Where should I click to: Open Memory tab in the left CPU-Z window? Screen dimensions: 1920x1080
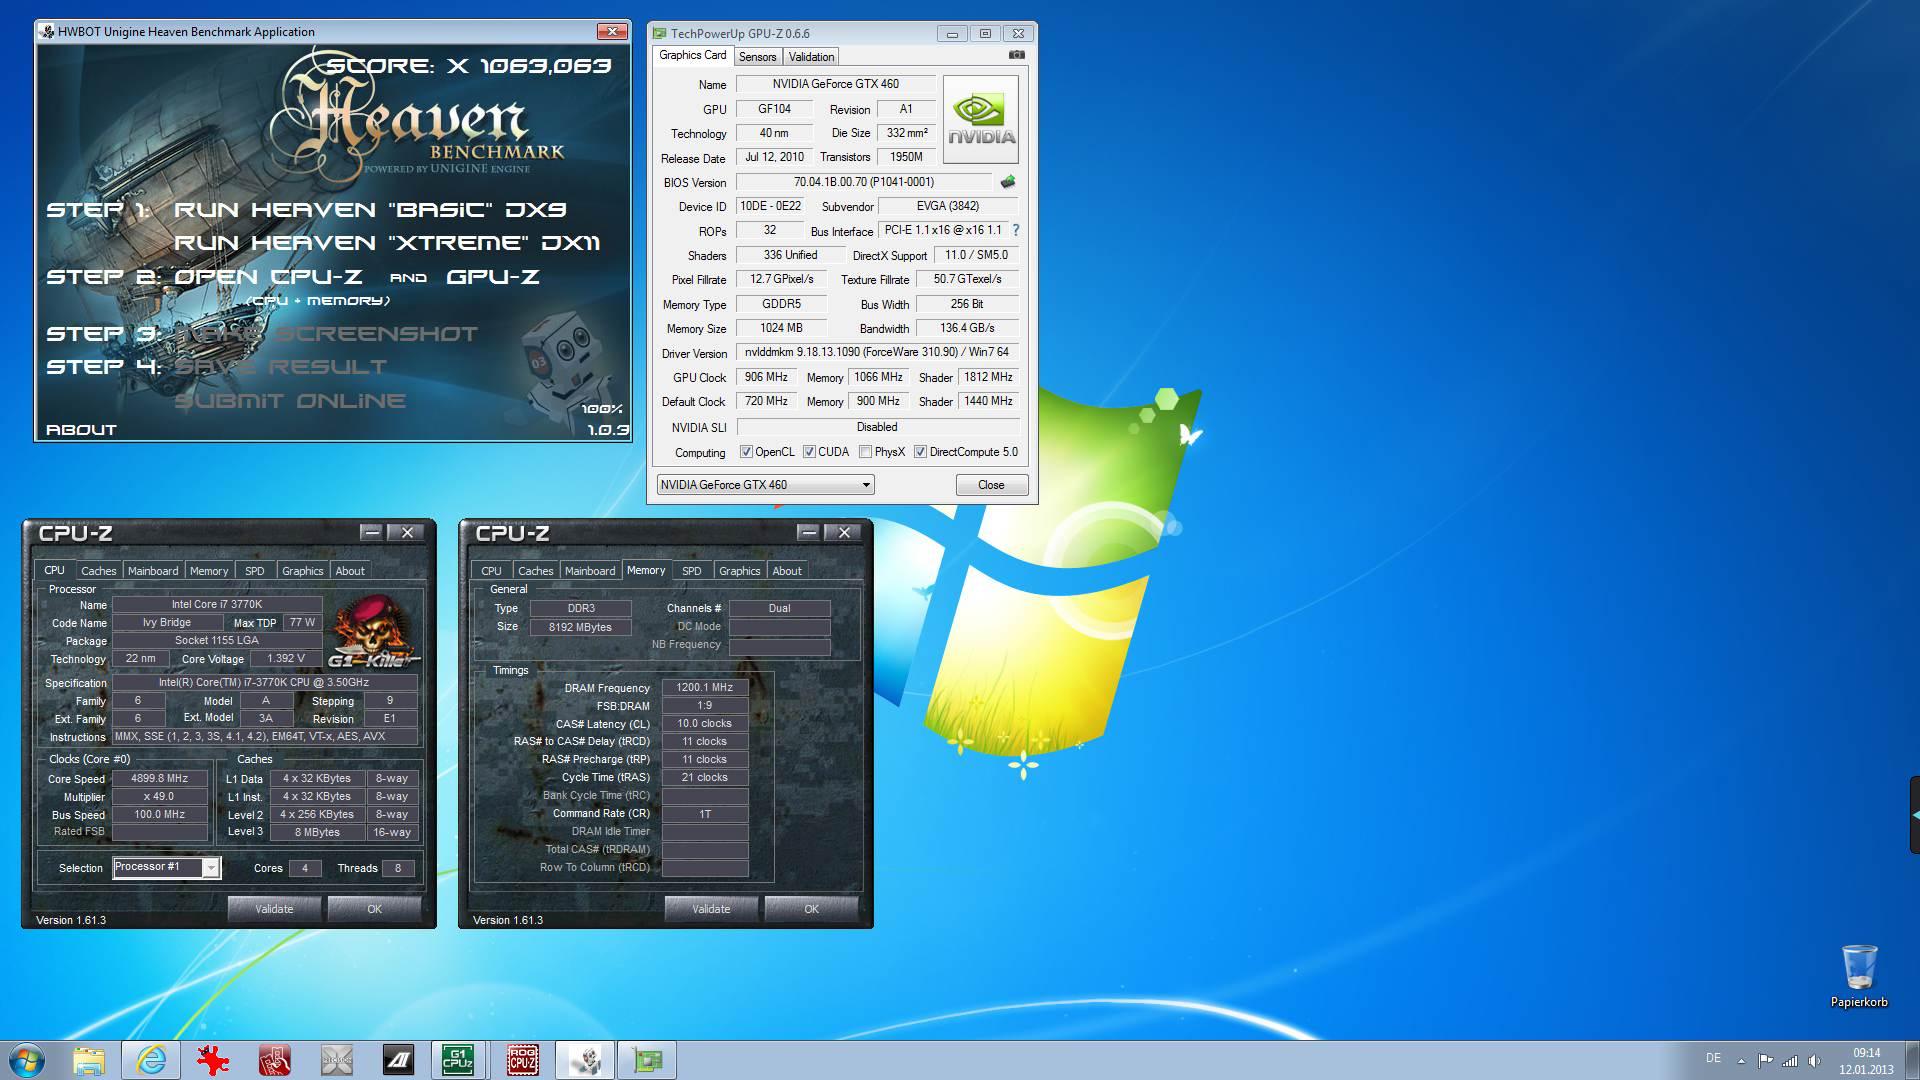click(209, 571)
